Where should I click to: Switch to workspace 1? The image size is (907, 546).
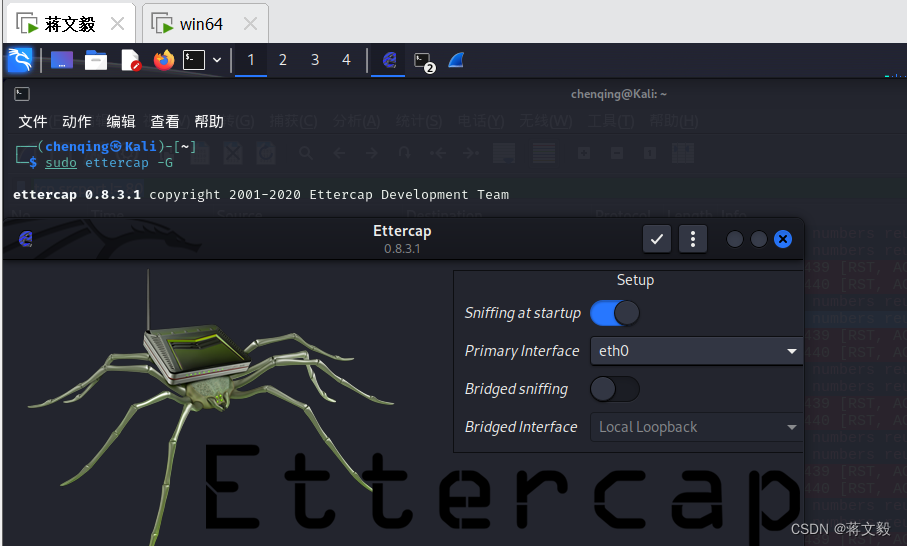tap(251, 60)
